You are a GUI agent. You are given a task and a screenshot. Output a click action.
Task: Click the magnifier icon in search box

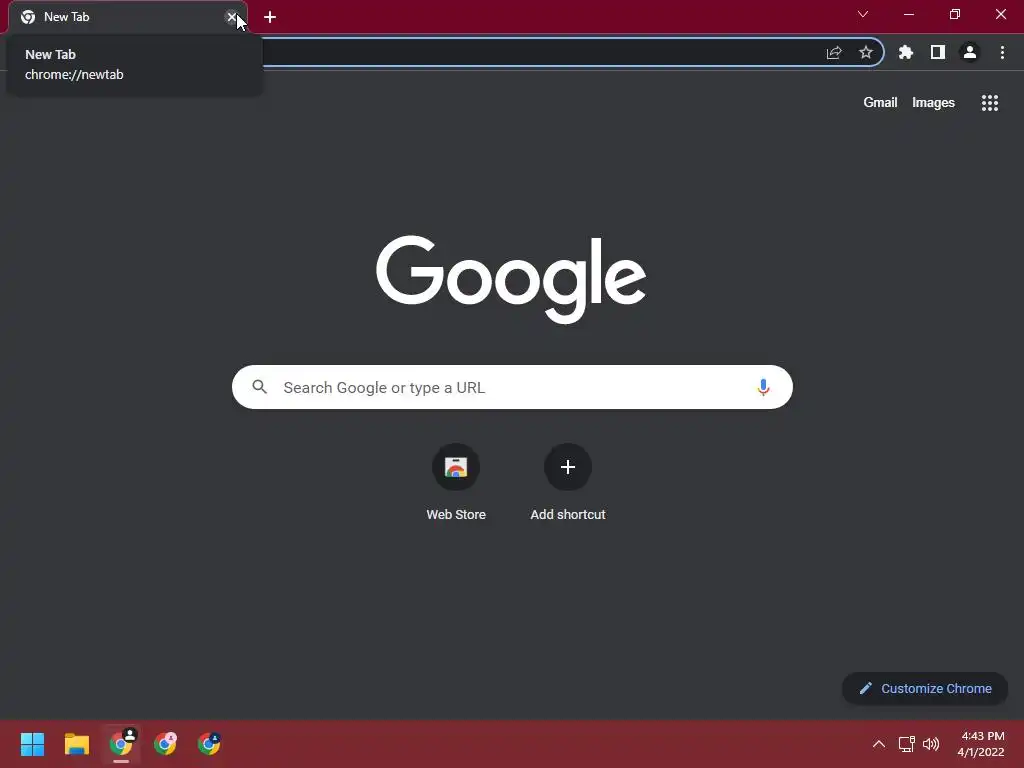pyautogui.click(x=260, y=387)
